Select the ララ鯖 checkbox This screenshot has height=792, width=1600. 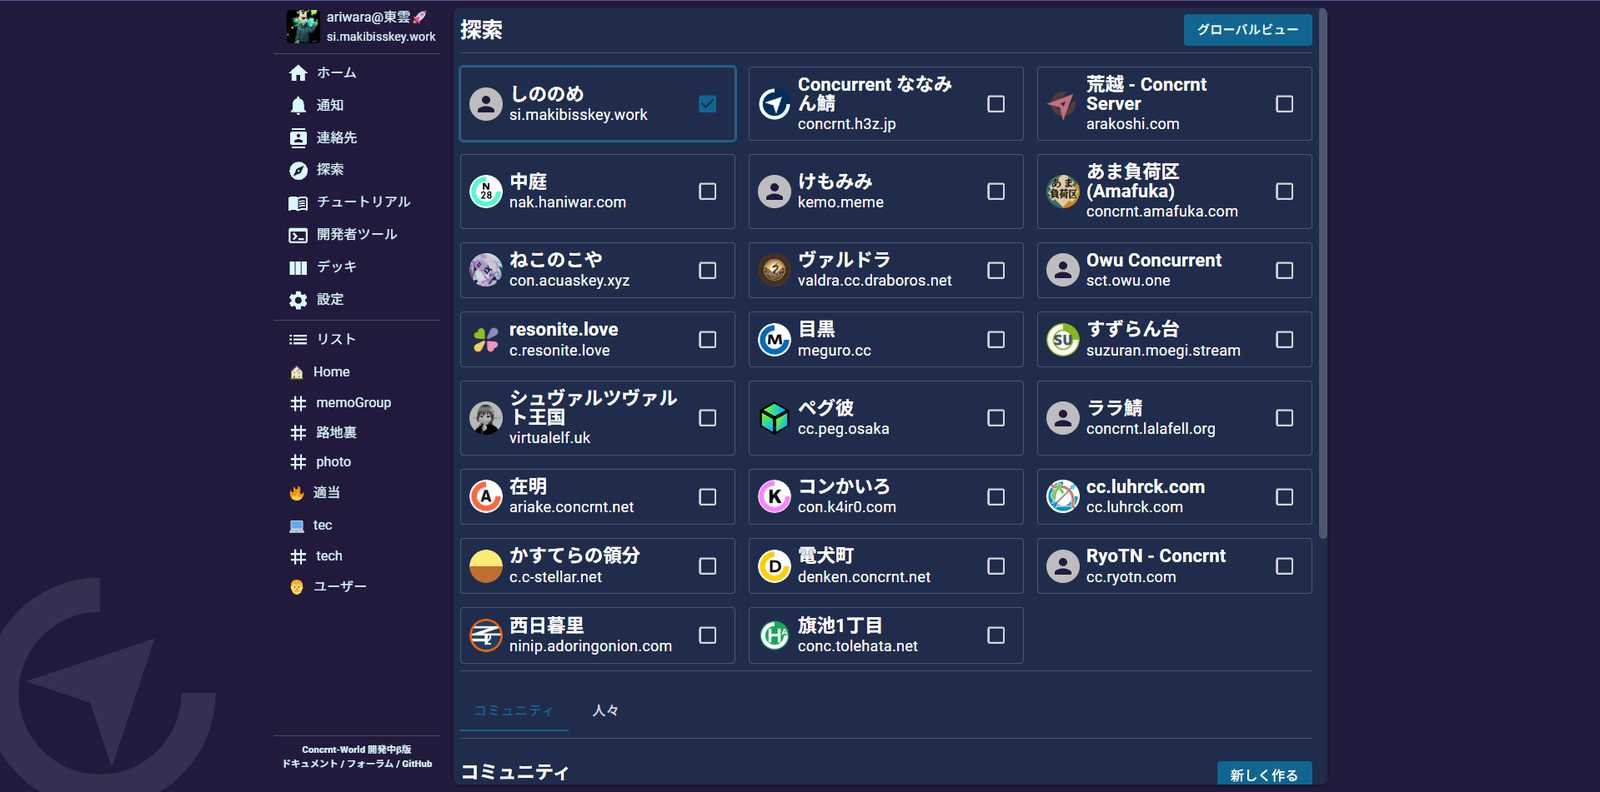(x=1285, y=418)
